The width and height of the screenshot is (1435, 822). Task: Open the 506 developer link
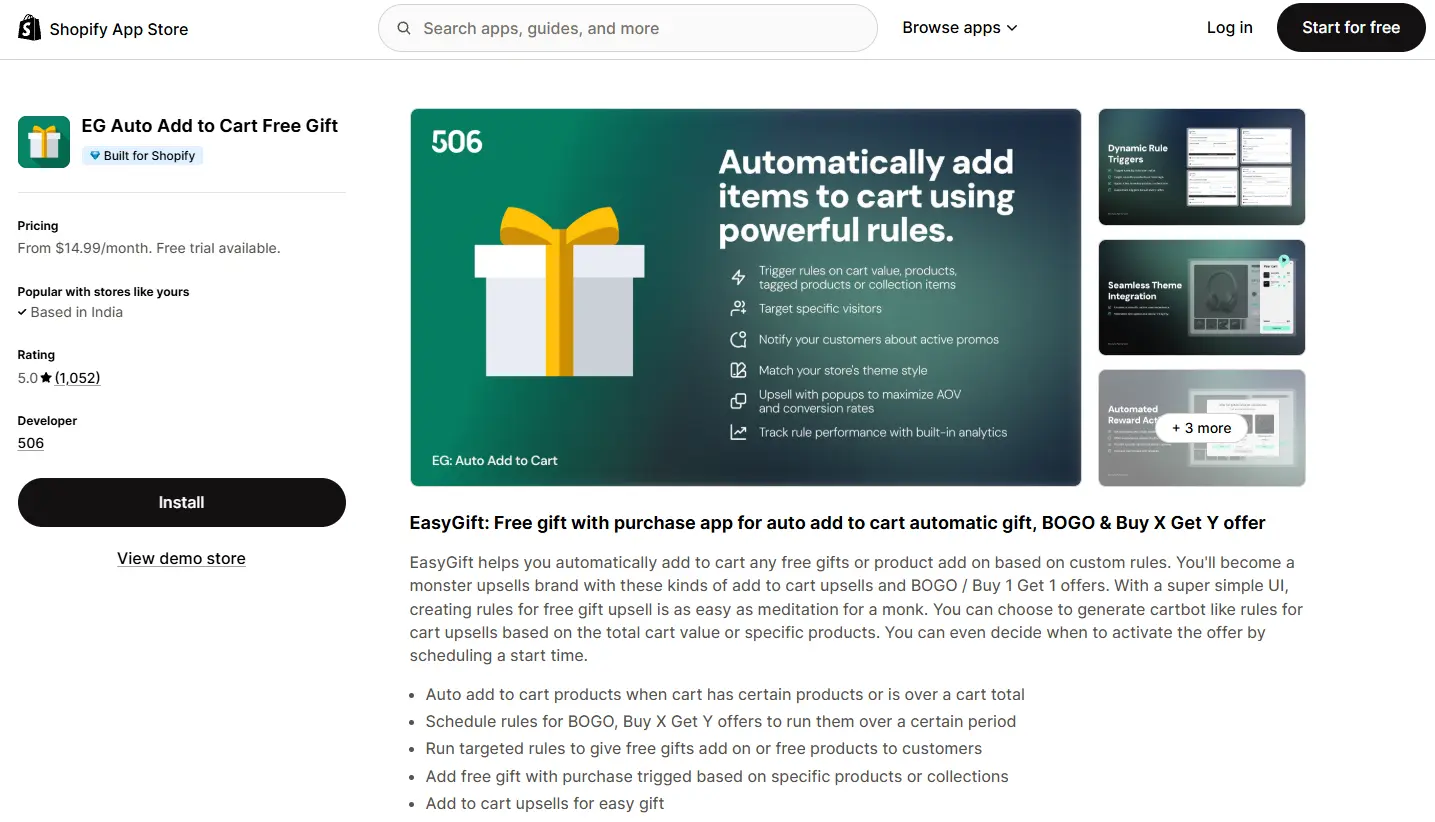31,443
